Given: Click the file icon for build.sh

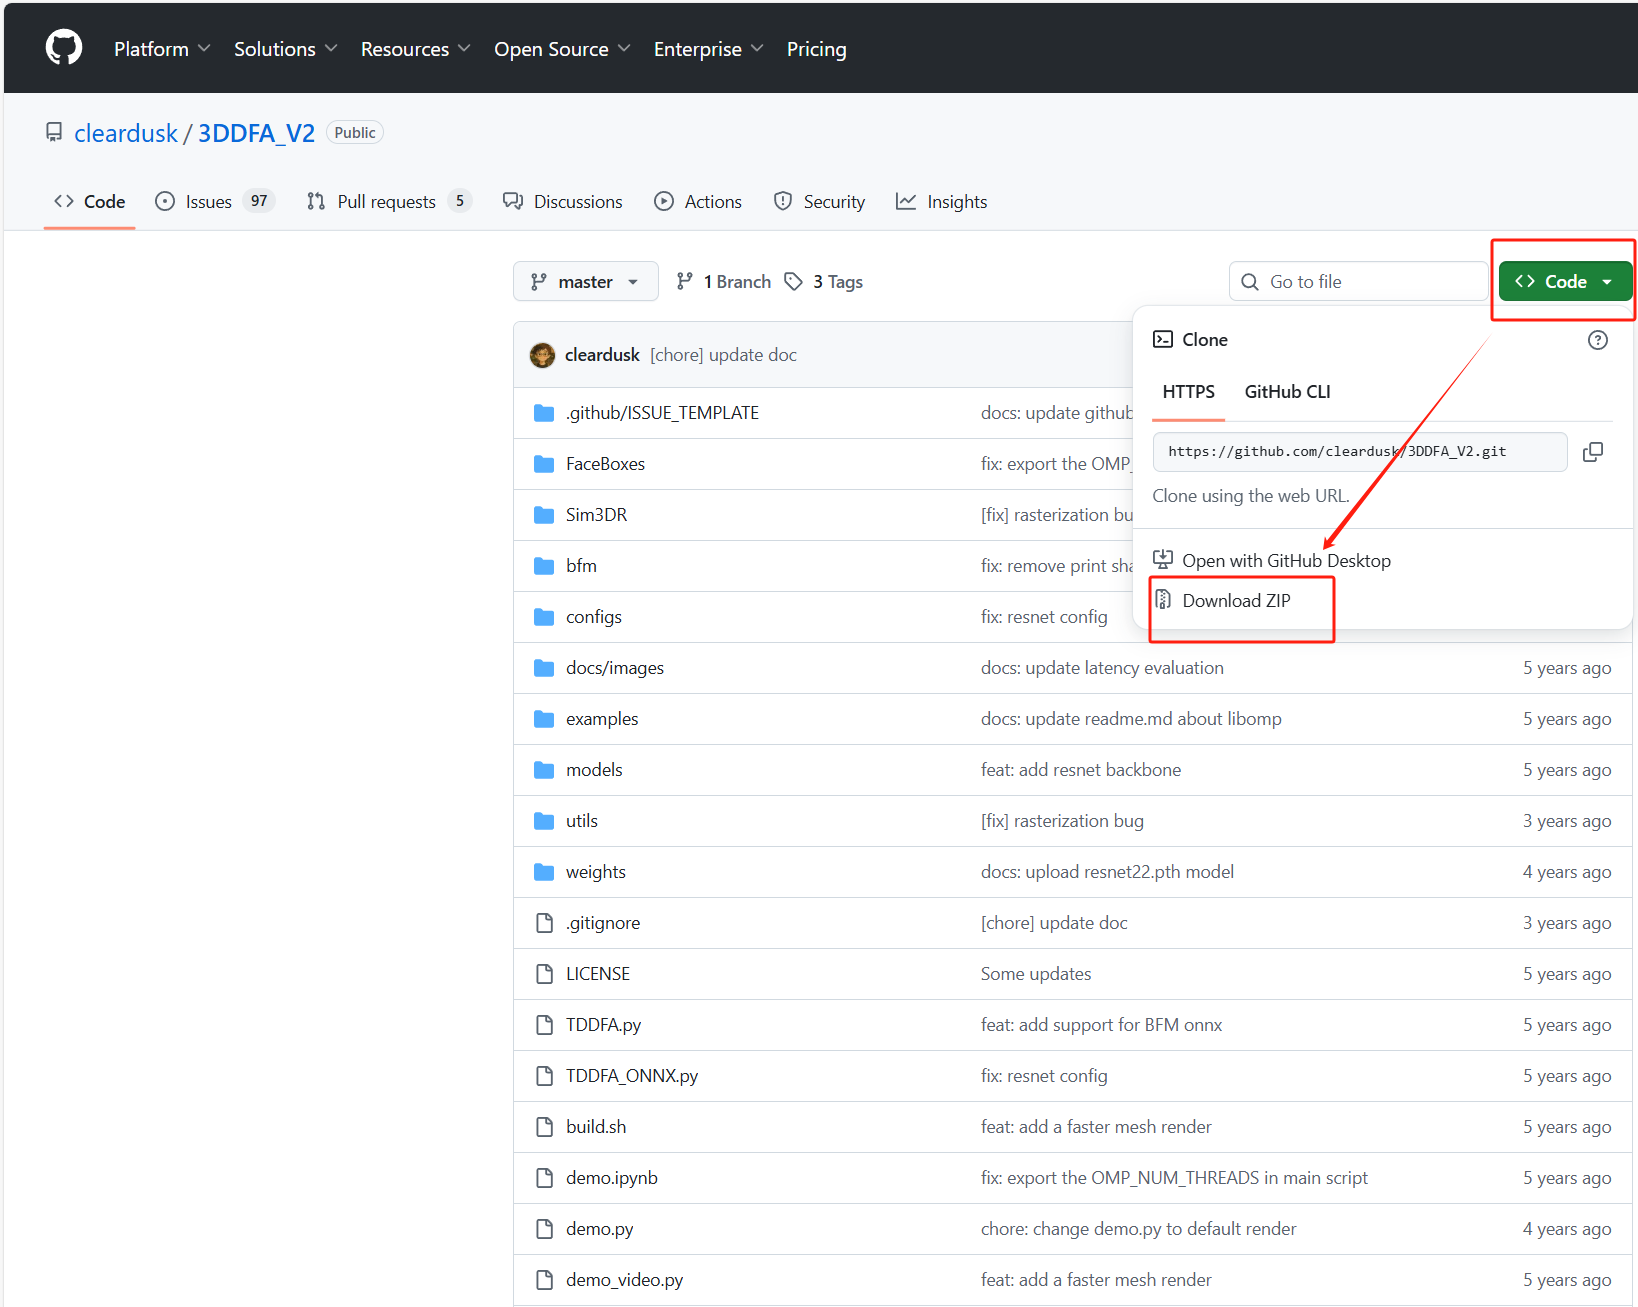Looking at the screenshot, I should click(544, 1127).
